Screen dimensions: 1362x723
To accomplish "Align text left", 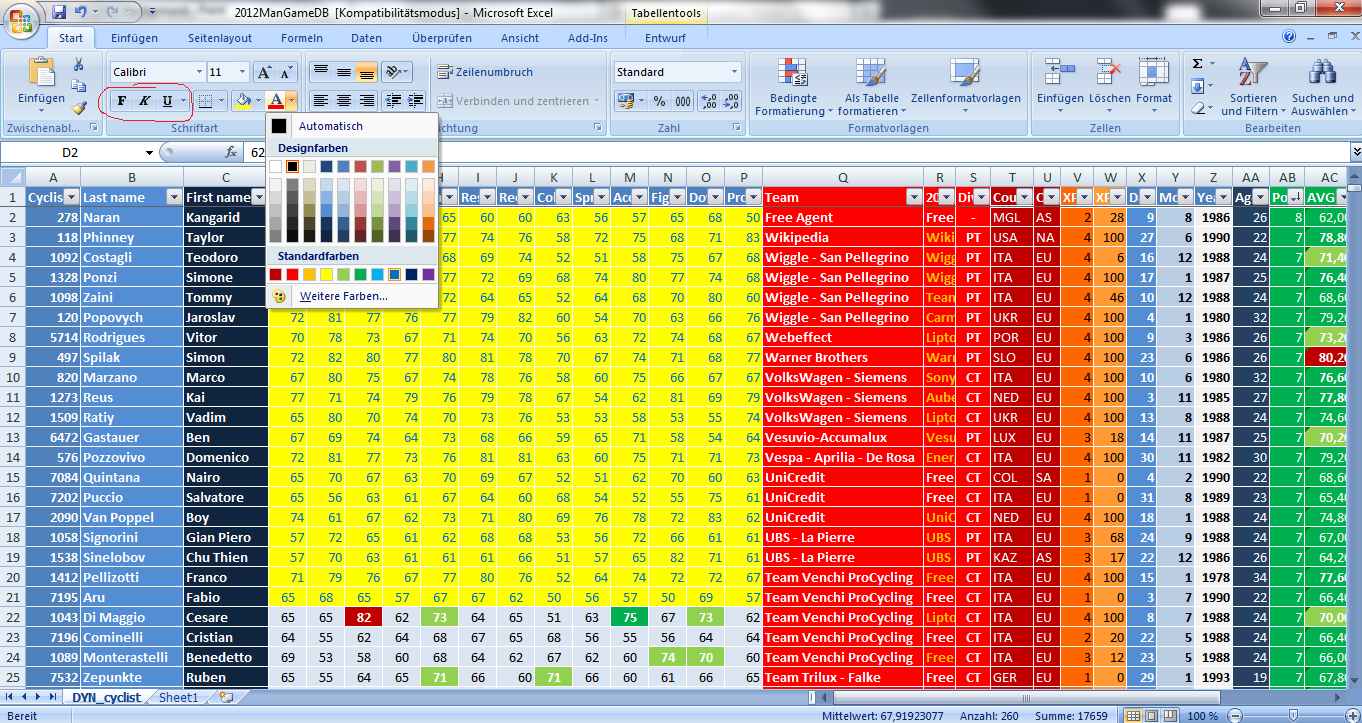I will point(320,101).
